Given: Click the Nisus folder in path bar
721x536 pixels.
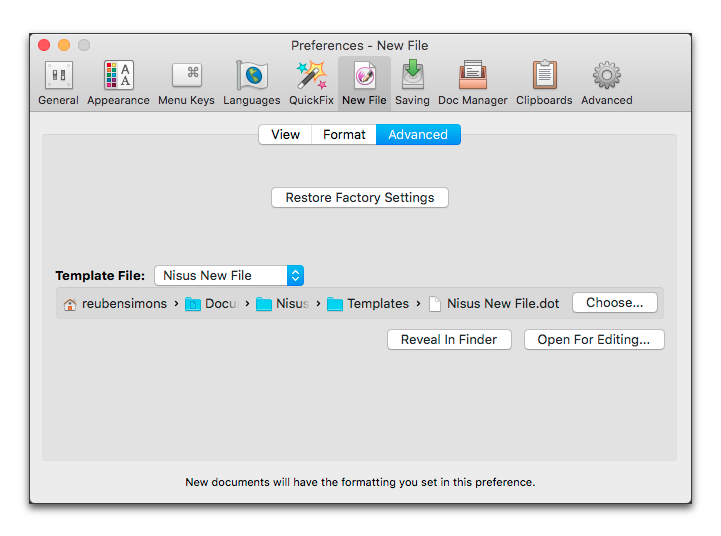Looking at the screenshot, I should coord(282,303).
